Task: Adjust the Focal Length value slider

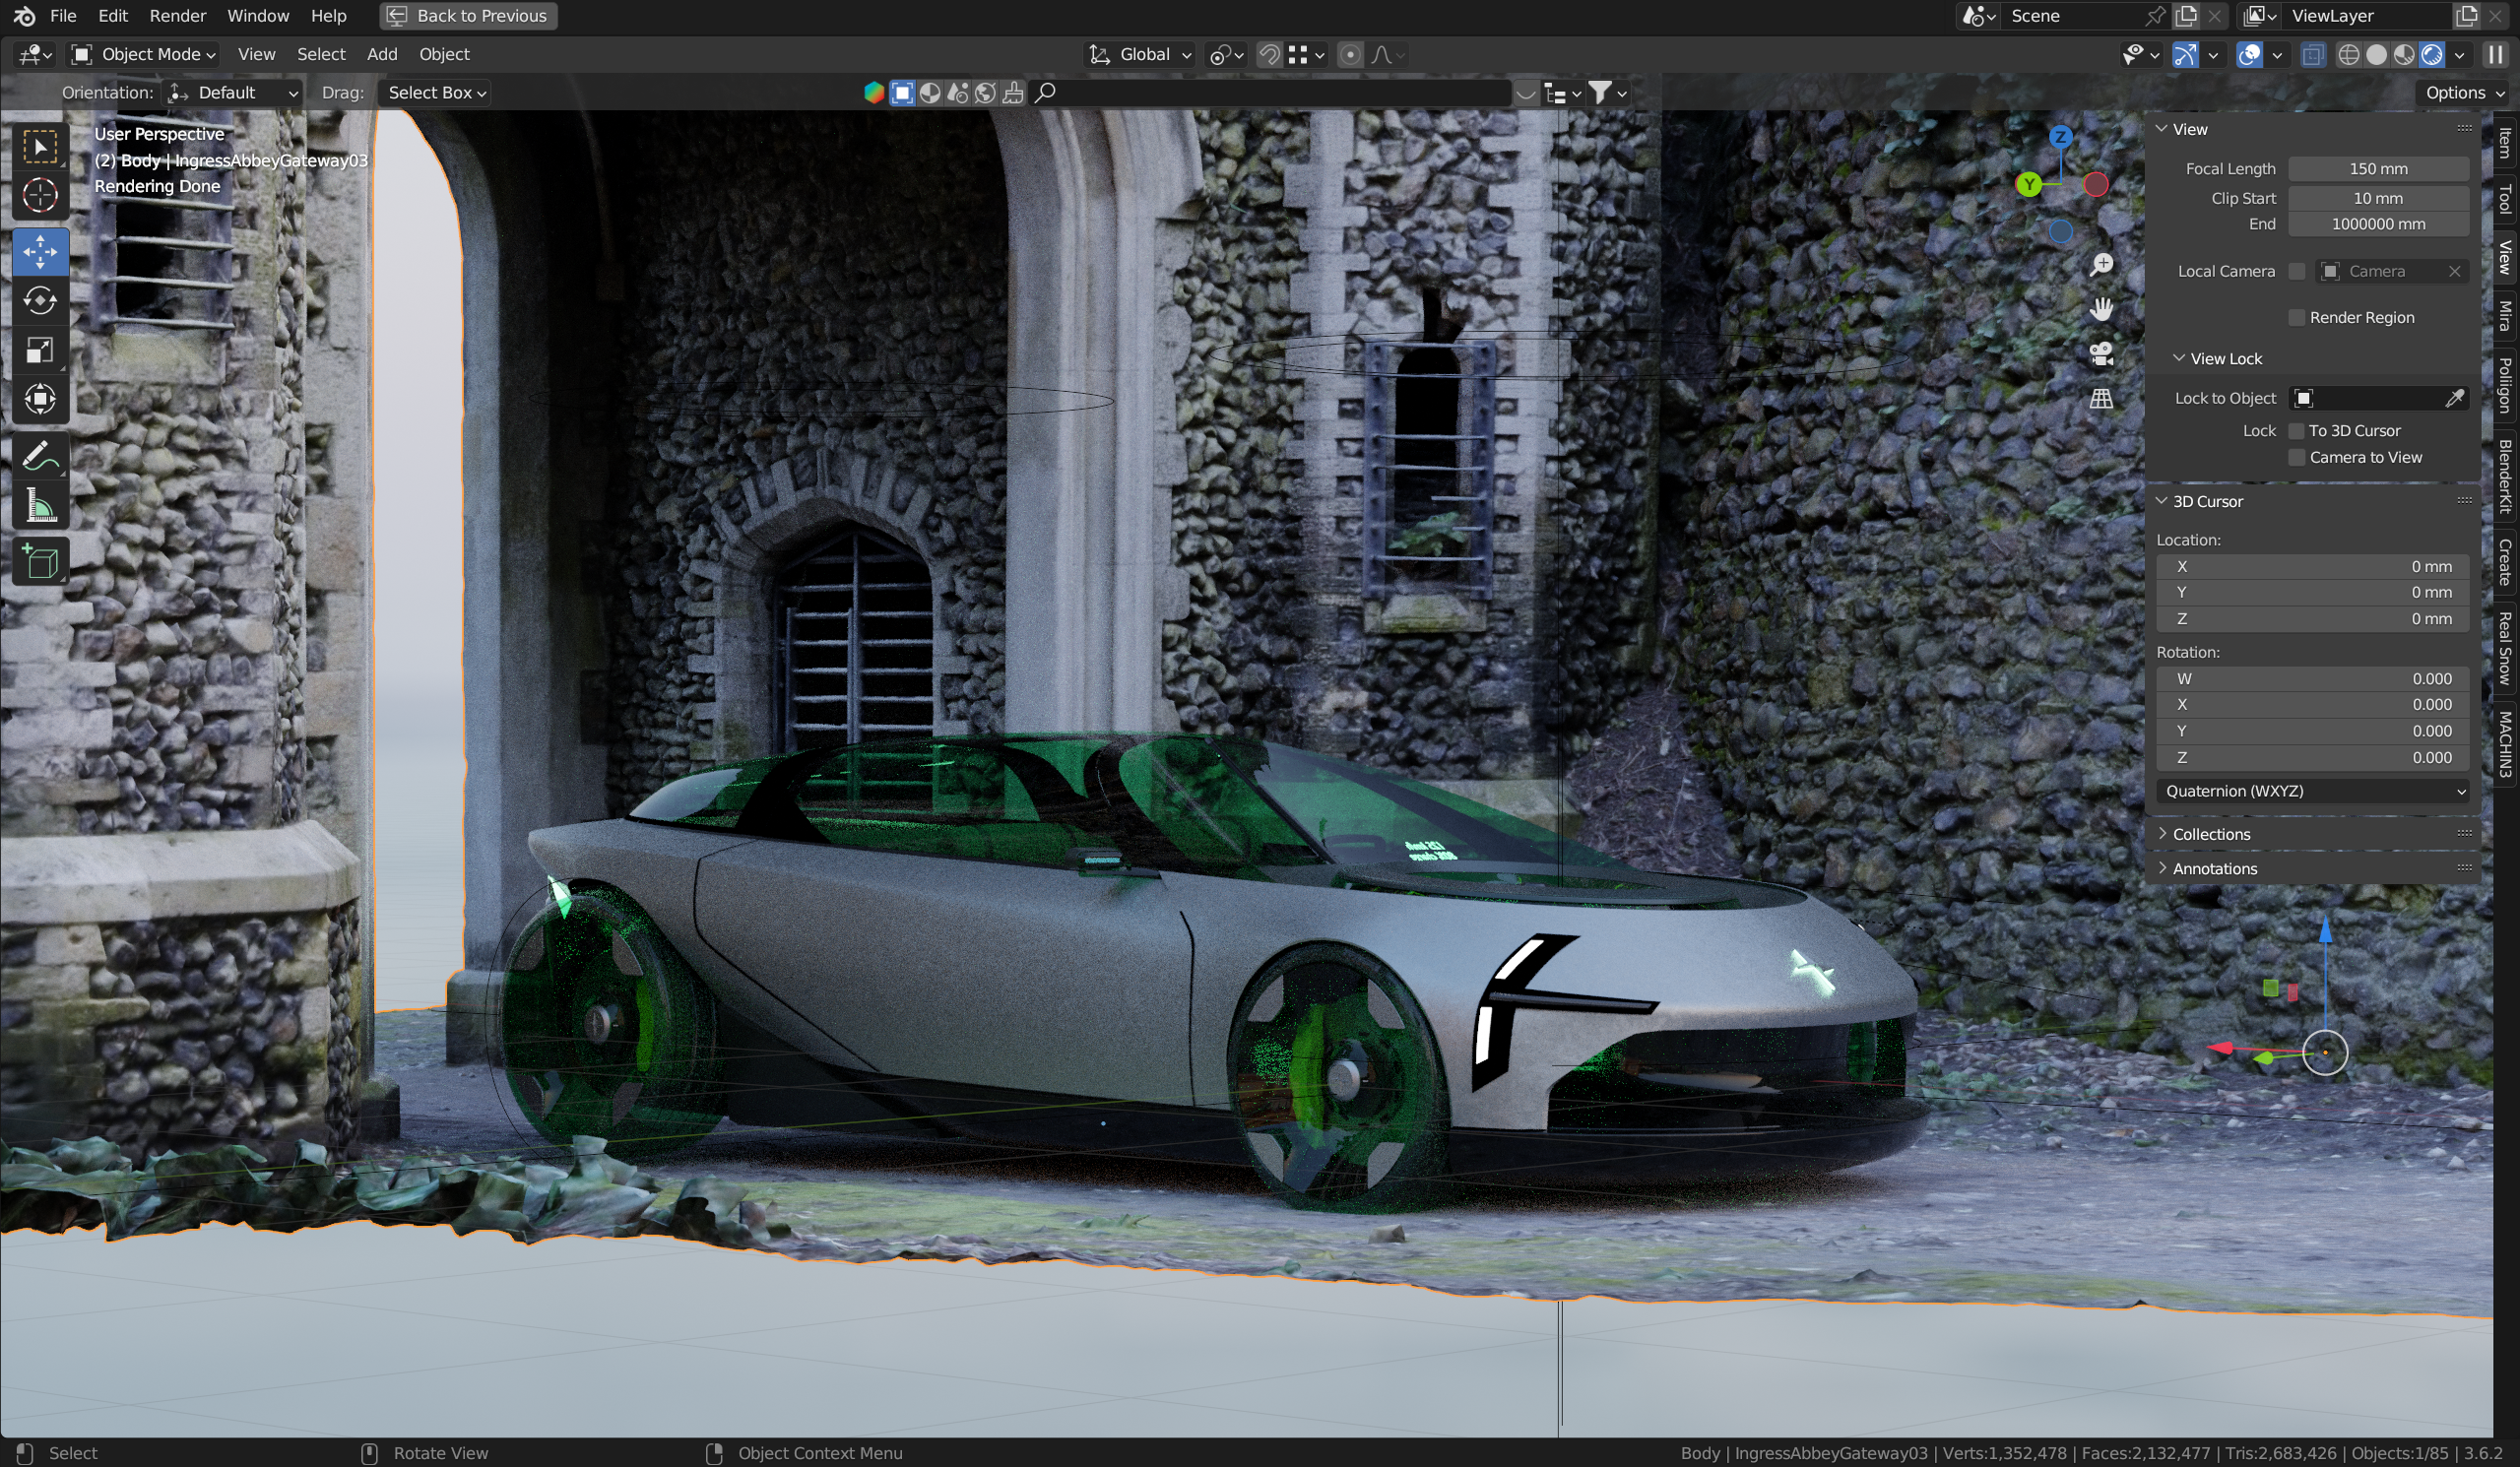Action: tap(2378, 168)
